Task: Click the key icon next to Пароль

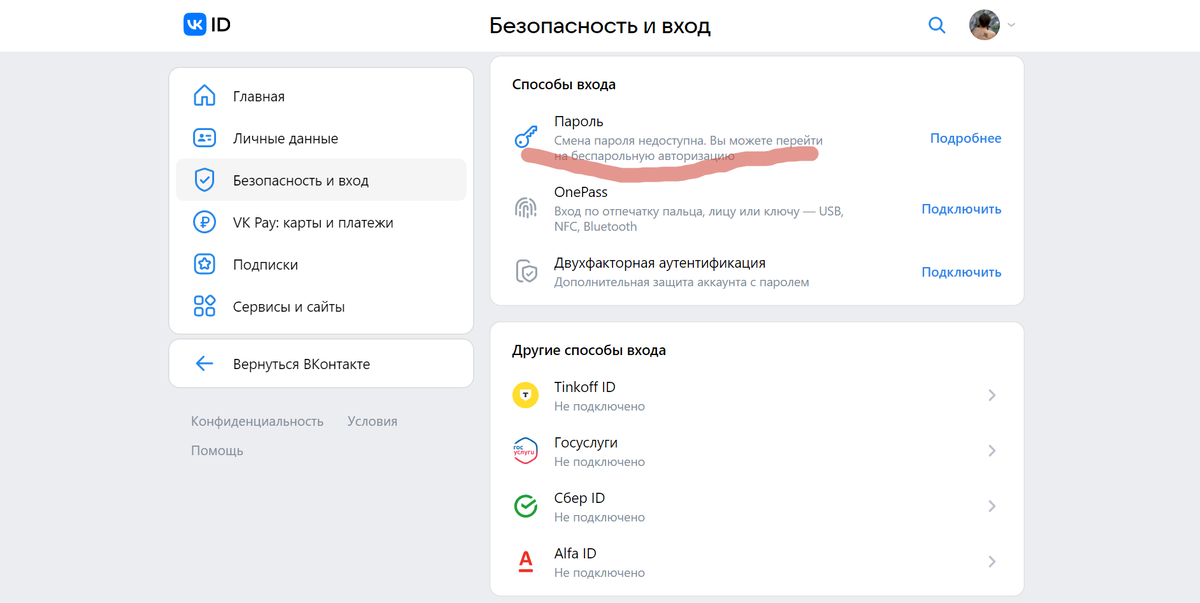Action: click(525, 138)
